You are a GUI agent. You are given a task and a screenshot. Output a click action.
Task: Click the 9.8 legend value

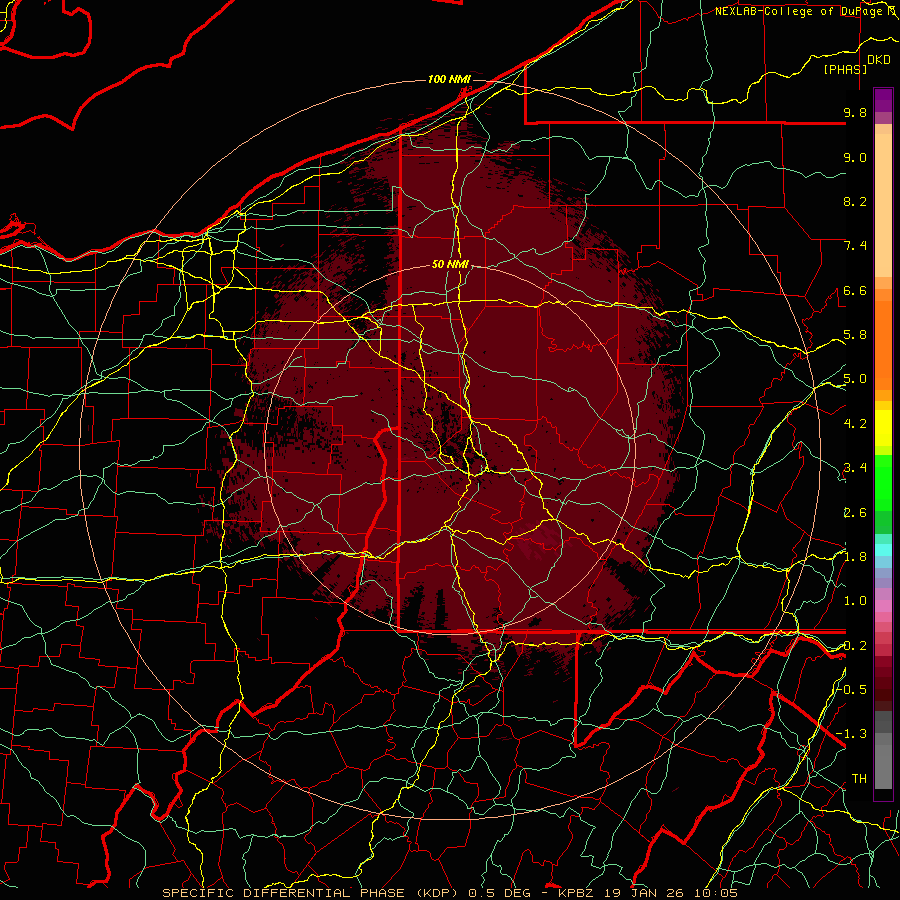click(x=855, y=112)
